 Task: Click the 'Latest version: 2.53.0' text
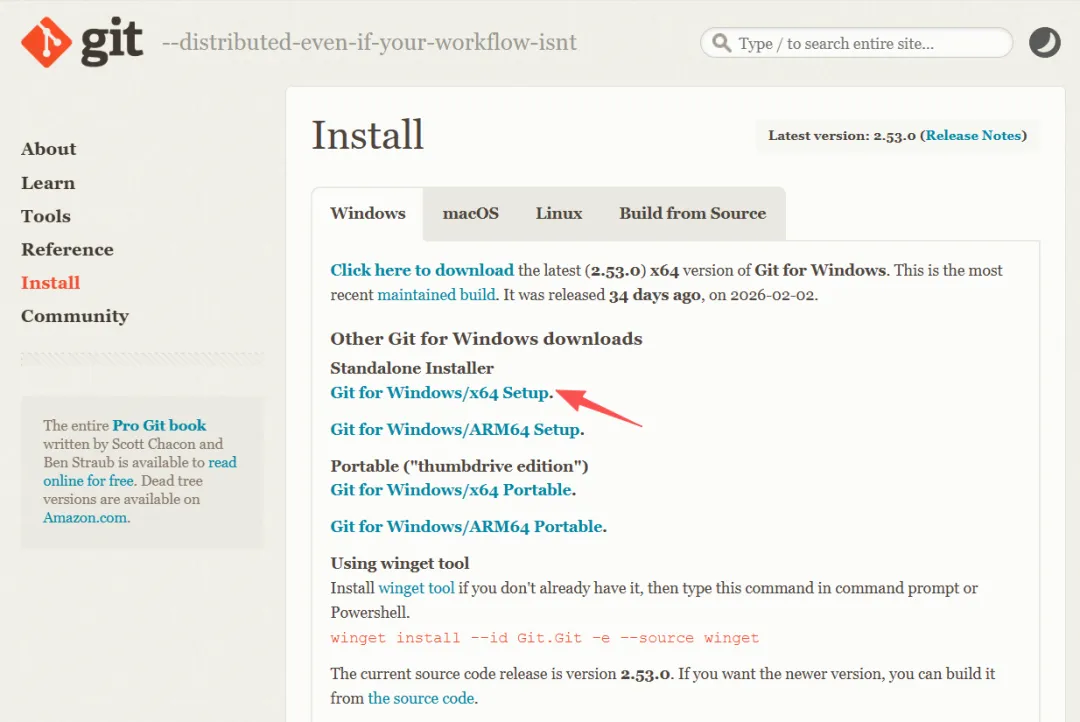click(842, 136)
